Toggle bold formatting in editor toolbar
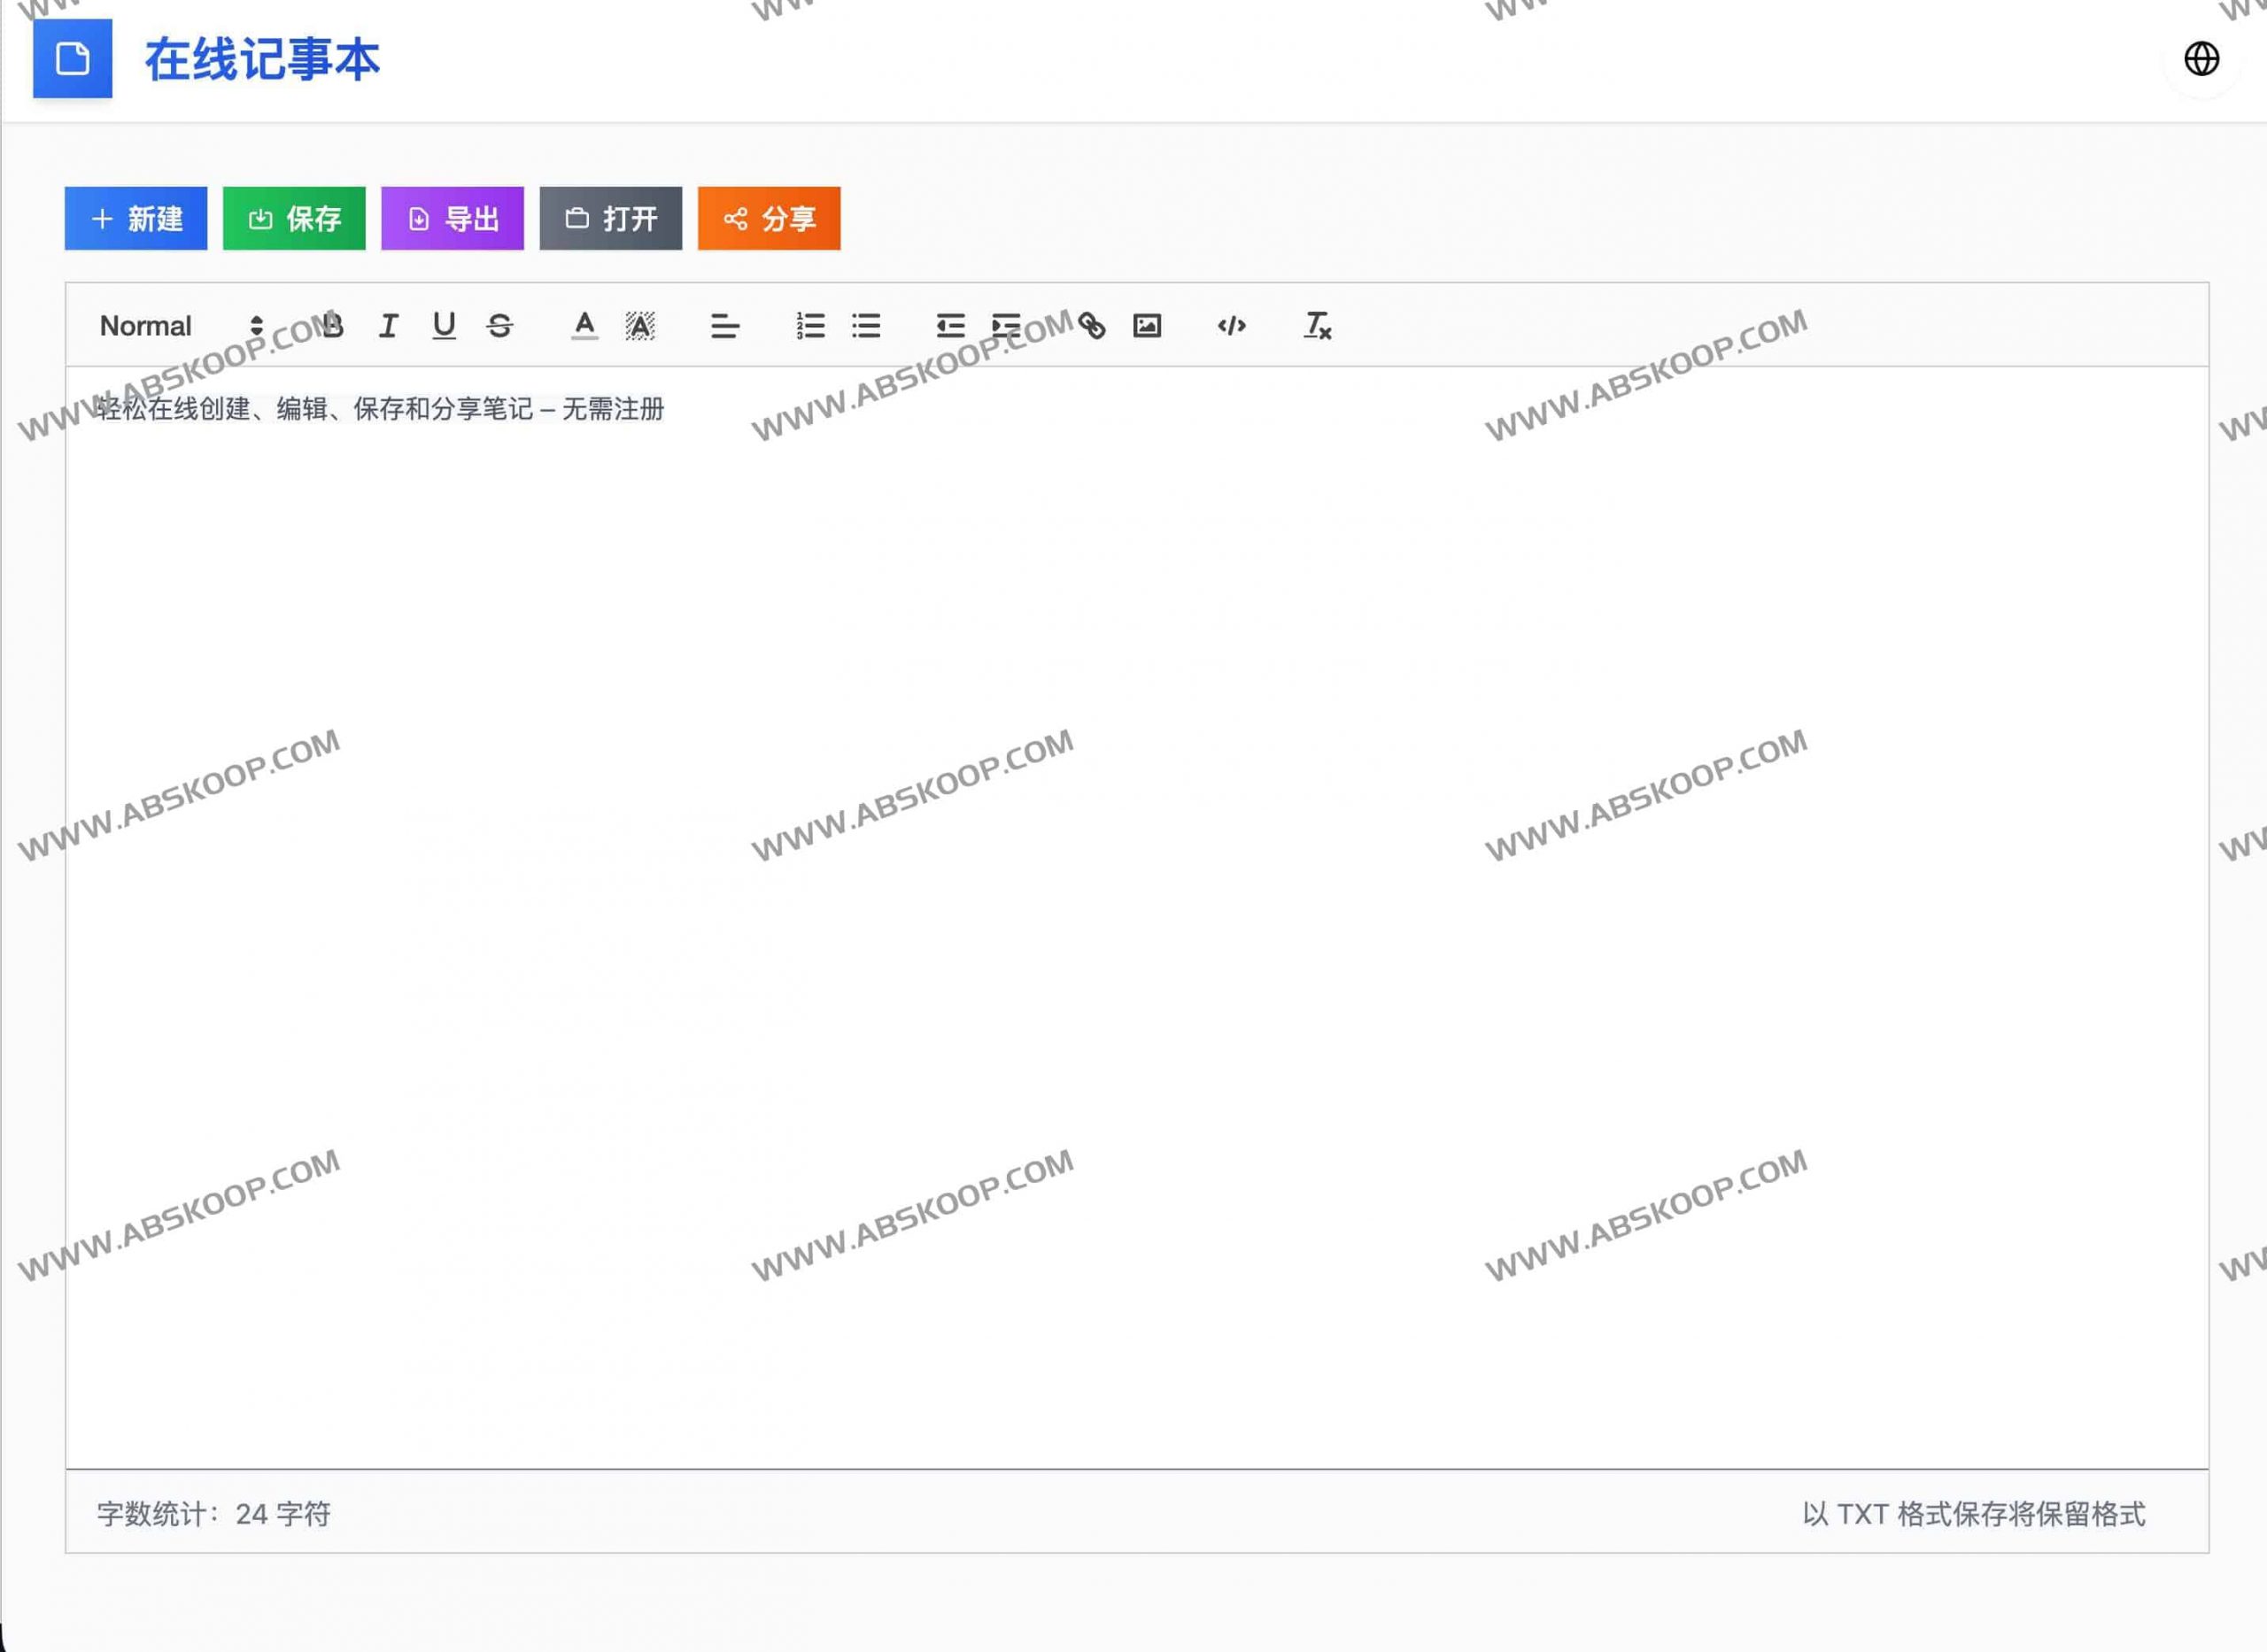This screenshot has height=1652, width=2267. [333, 326]
